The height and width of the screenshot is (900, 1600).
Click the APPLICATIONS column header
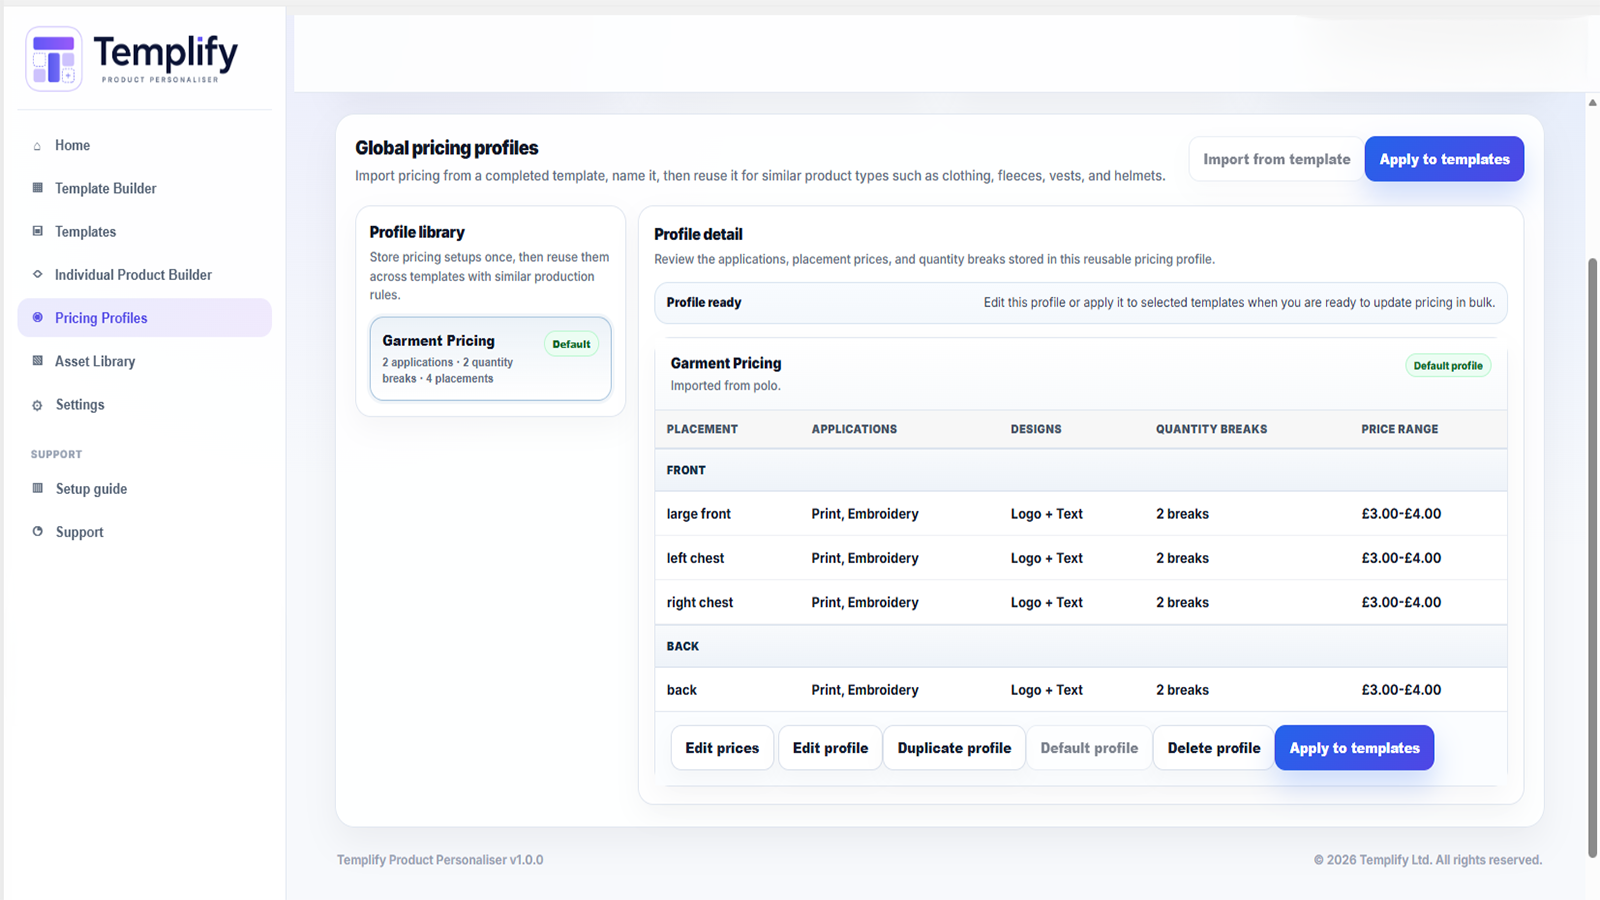point(854,429)
